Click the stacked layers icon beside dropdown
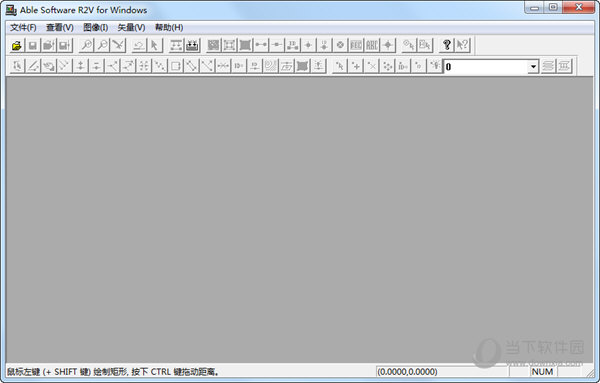The width and height of the screenshot is (600, 383). [x=548, y=66]
